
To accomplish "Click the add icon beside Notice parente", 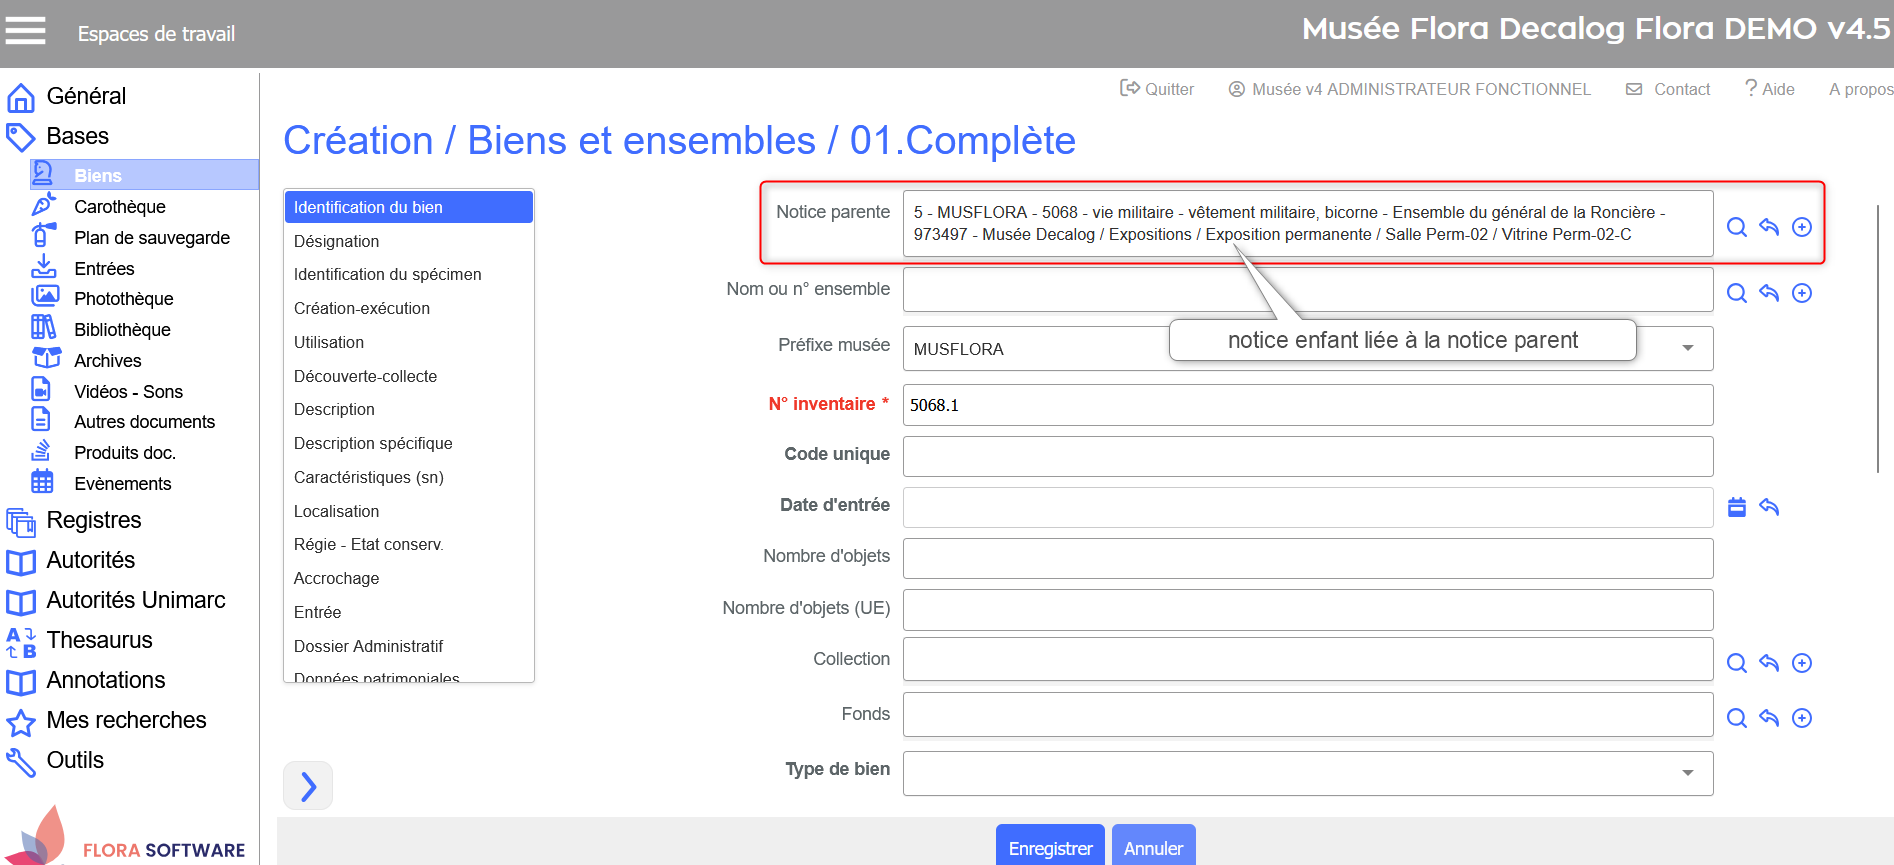I will (x=1802, y=227).
